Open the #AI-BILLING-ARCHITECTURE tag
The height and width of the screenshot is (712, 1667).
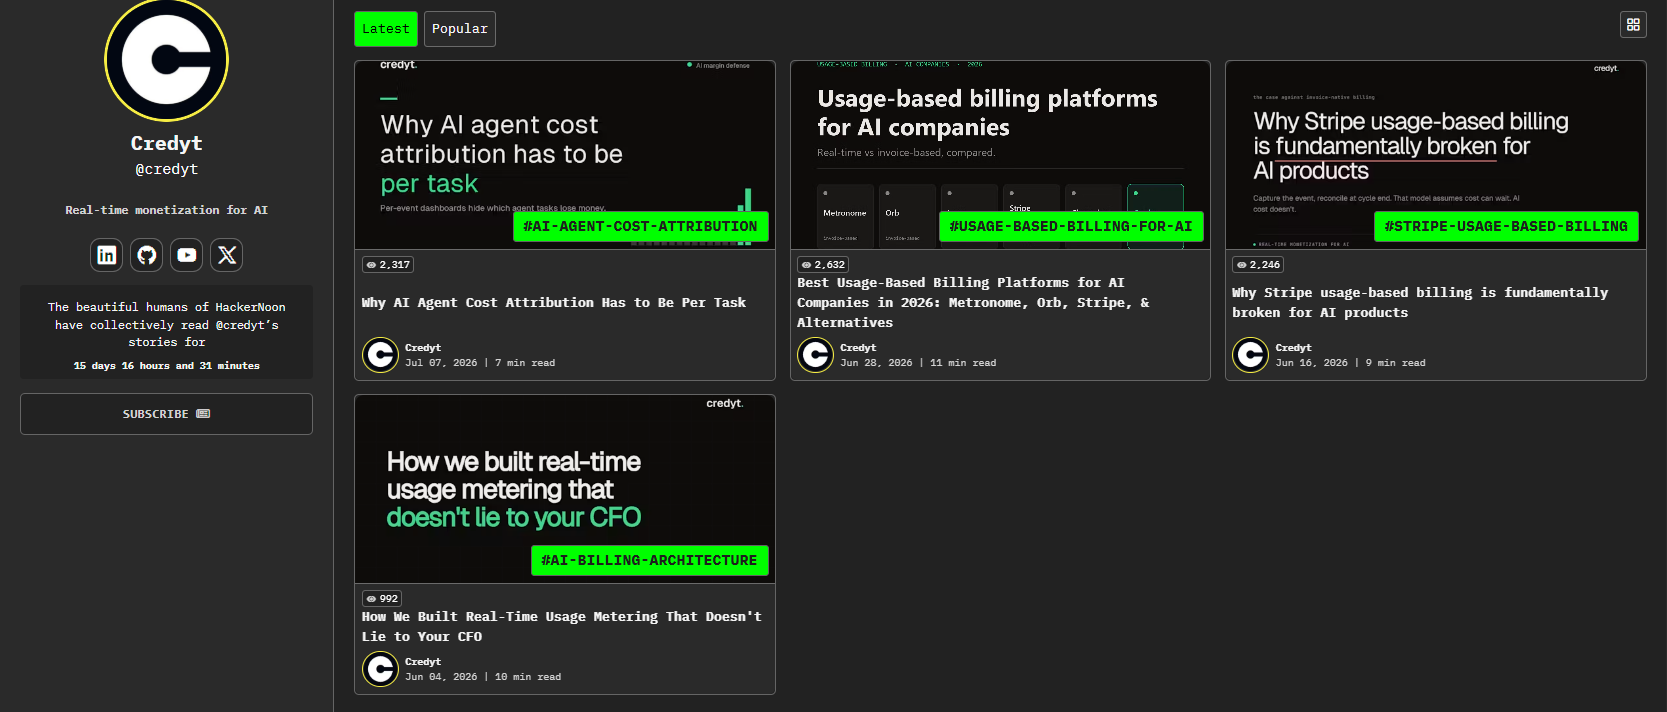(x=650, y=561)
